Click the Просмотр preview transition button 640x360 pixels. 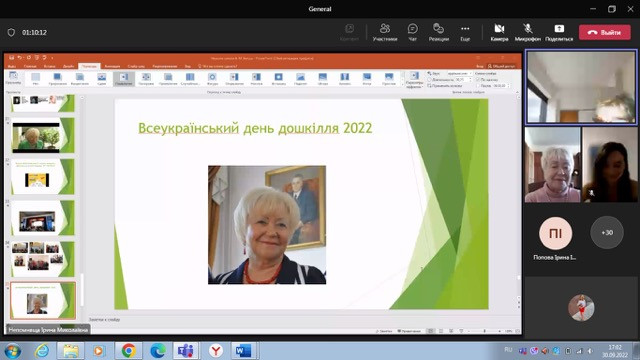13,78
